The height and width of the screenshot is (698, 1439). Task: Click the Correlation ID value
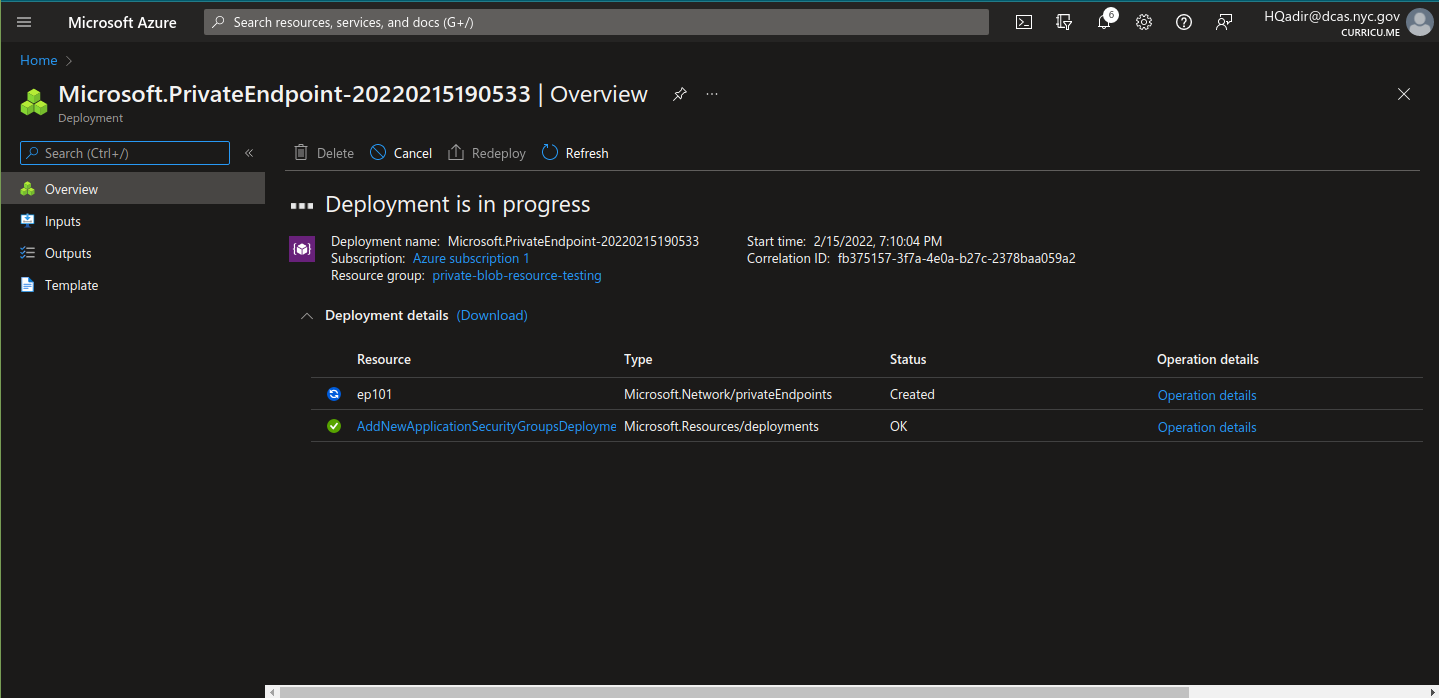pos(956,258)
